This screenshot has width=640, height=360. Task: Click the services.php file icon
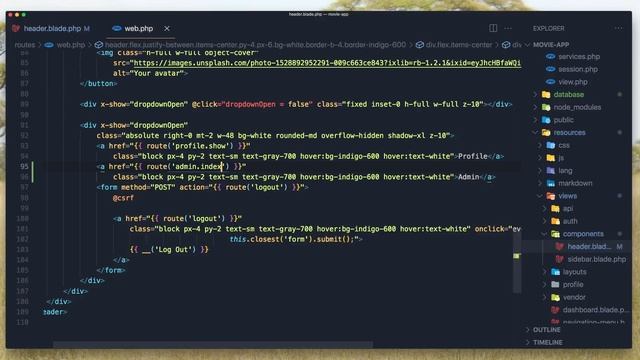point(550,57)
